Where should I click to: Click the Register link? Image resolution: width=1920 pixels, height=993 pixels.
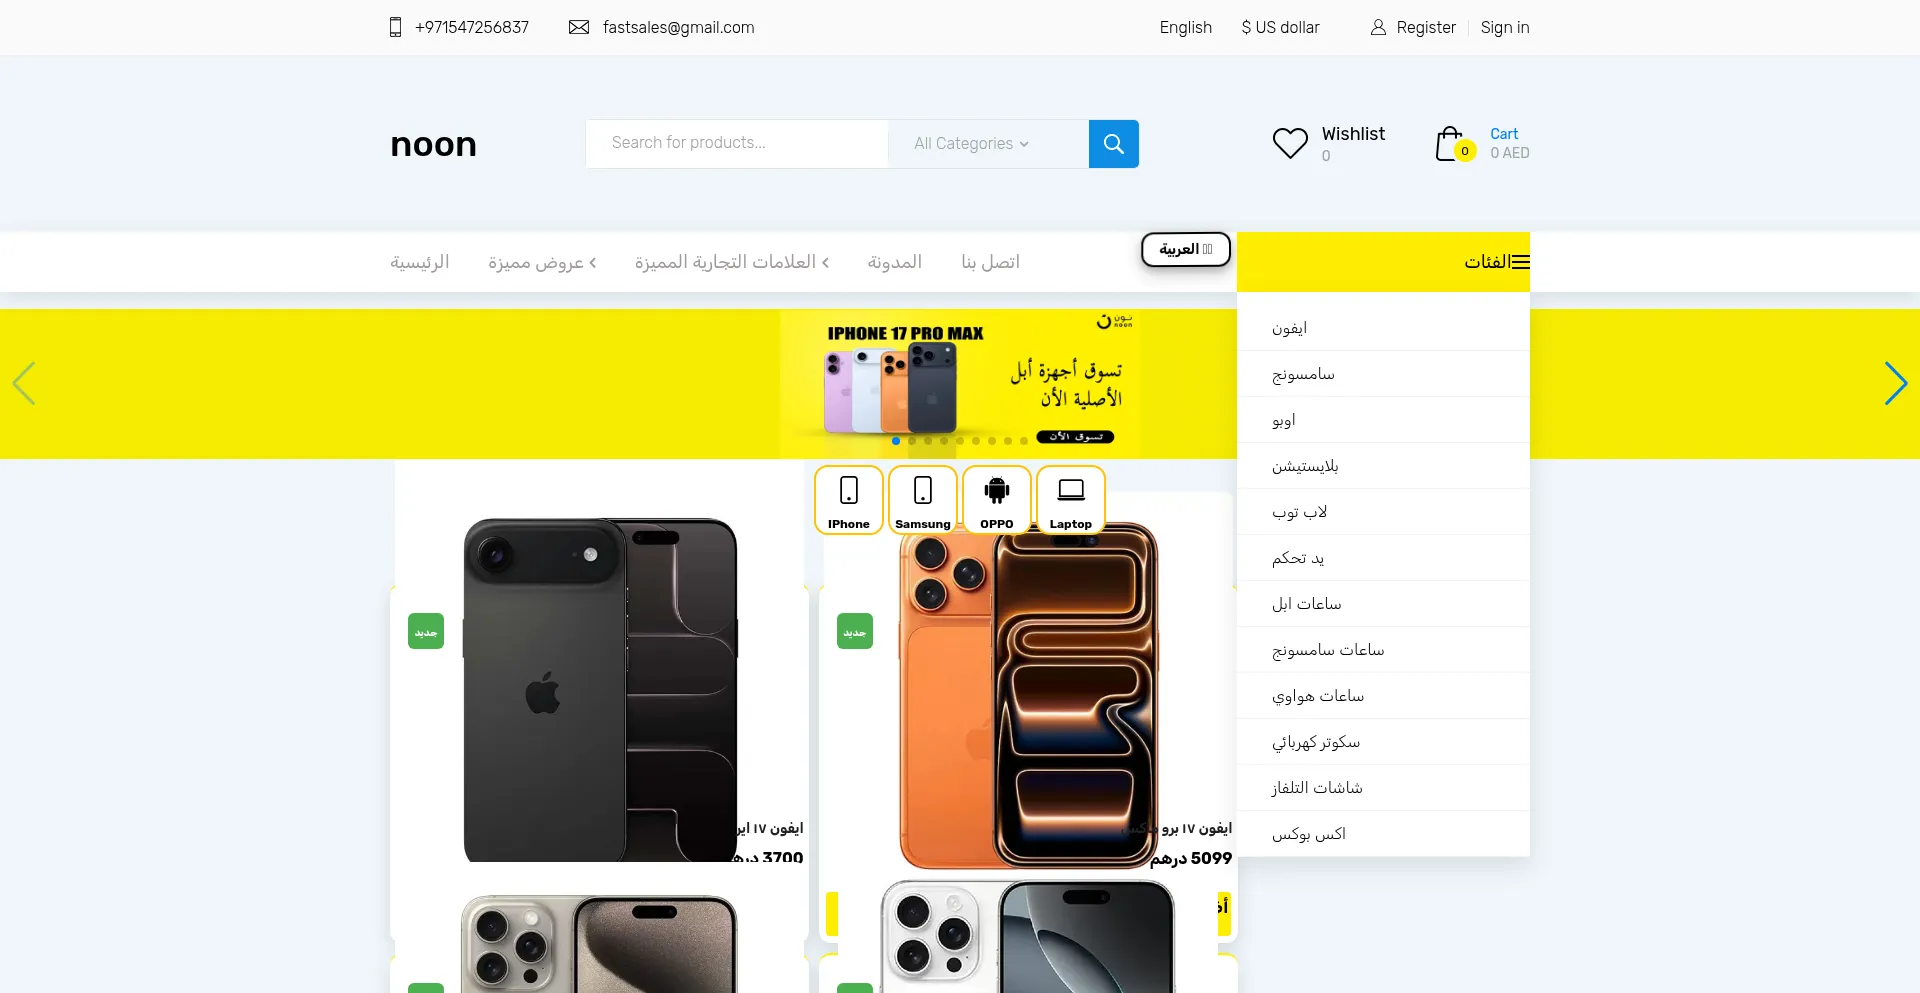1426,27
